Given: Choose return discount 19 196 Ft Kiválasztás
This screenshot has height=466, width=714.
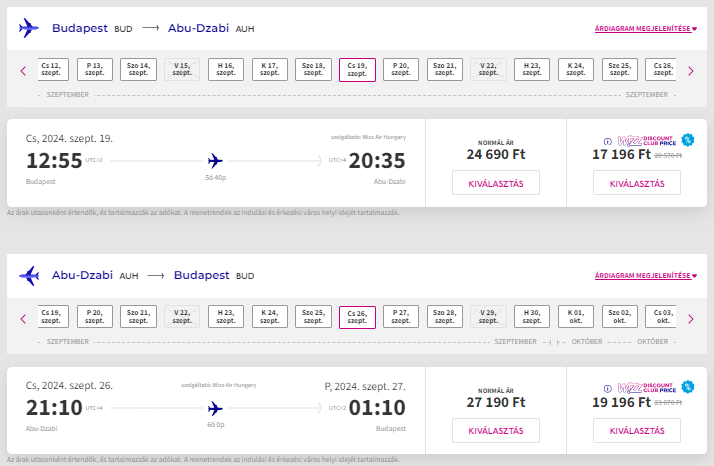Looking at the screenshot, I should click(636, 430).
